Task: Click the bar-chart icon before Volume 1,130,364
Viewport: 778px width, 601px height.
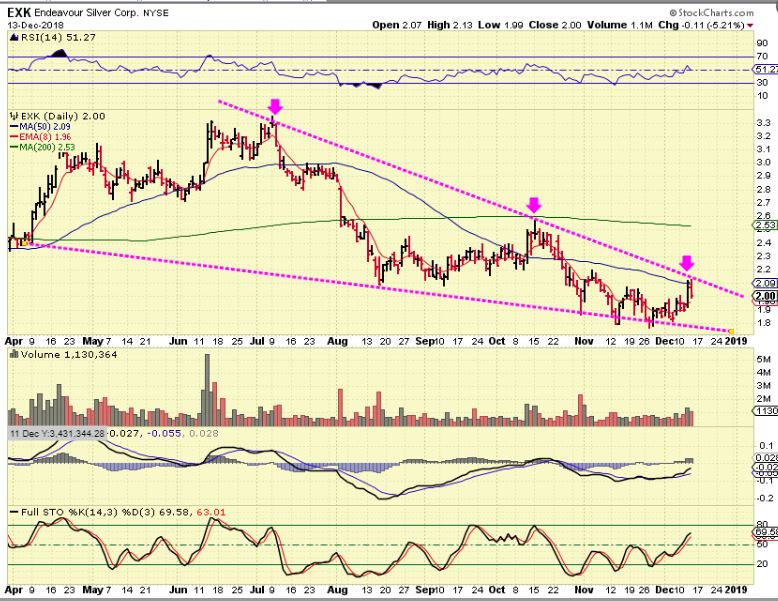Action: pos(14,354)
